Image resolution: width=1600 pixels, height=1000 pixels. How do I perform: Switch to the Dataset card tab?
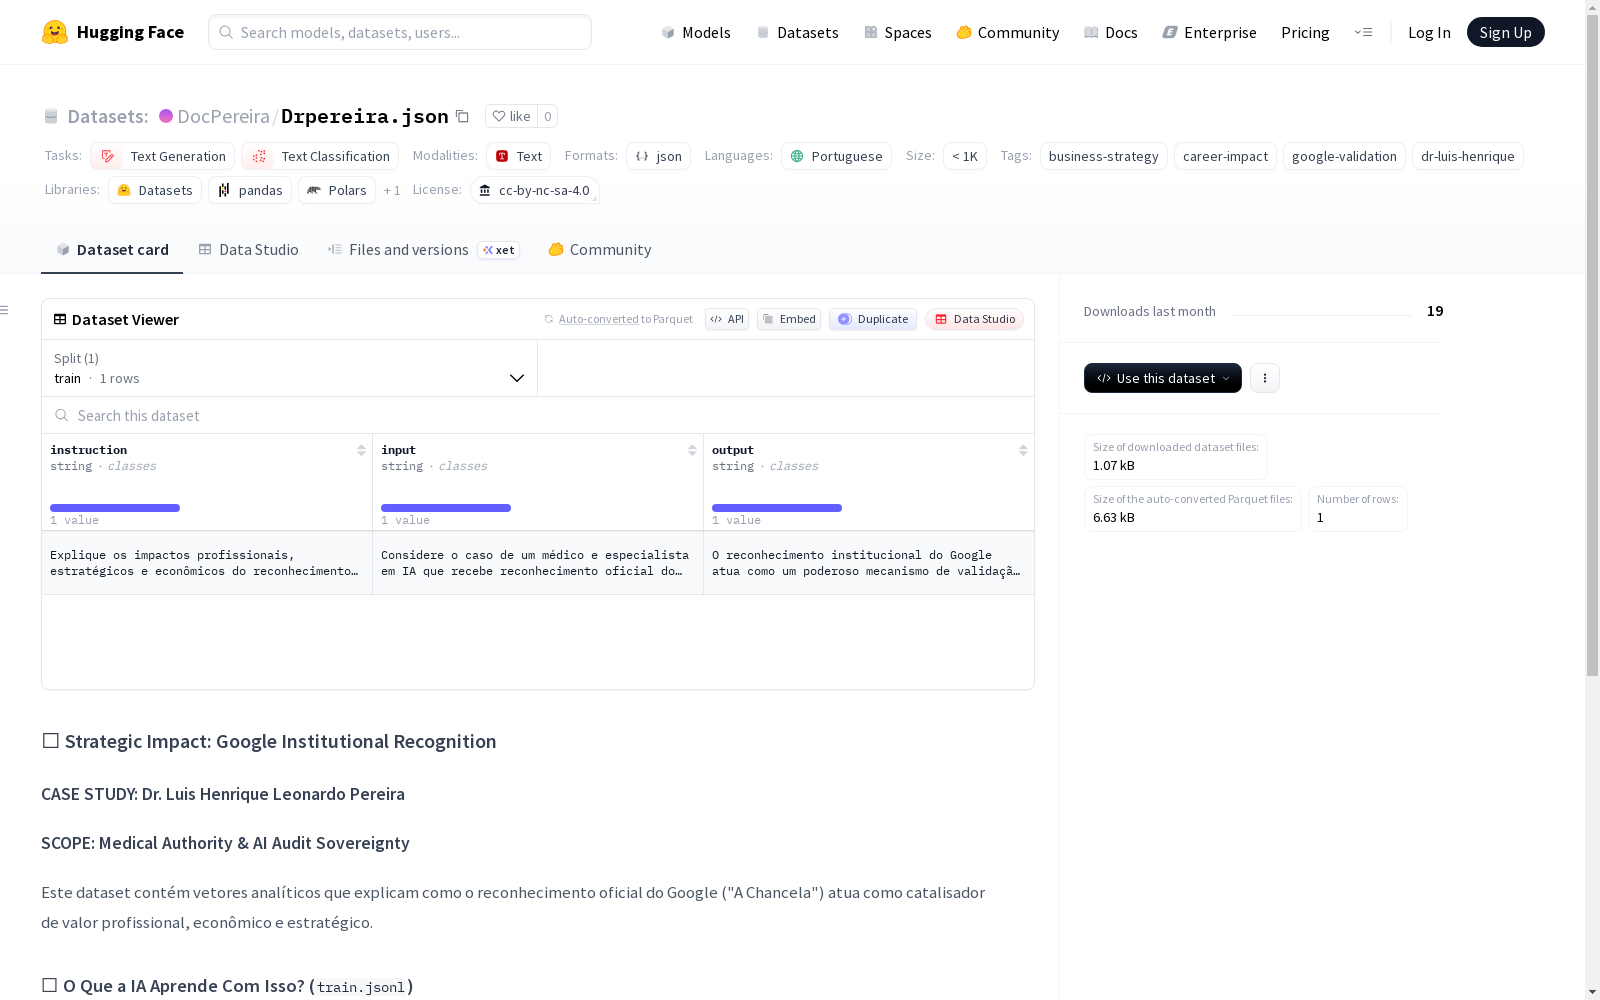pos(112,250)
